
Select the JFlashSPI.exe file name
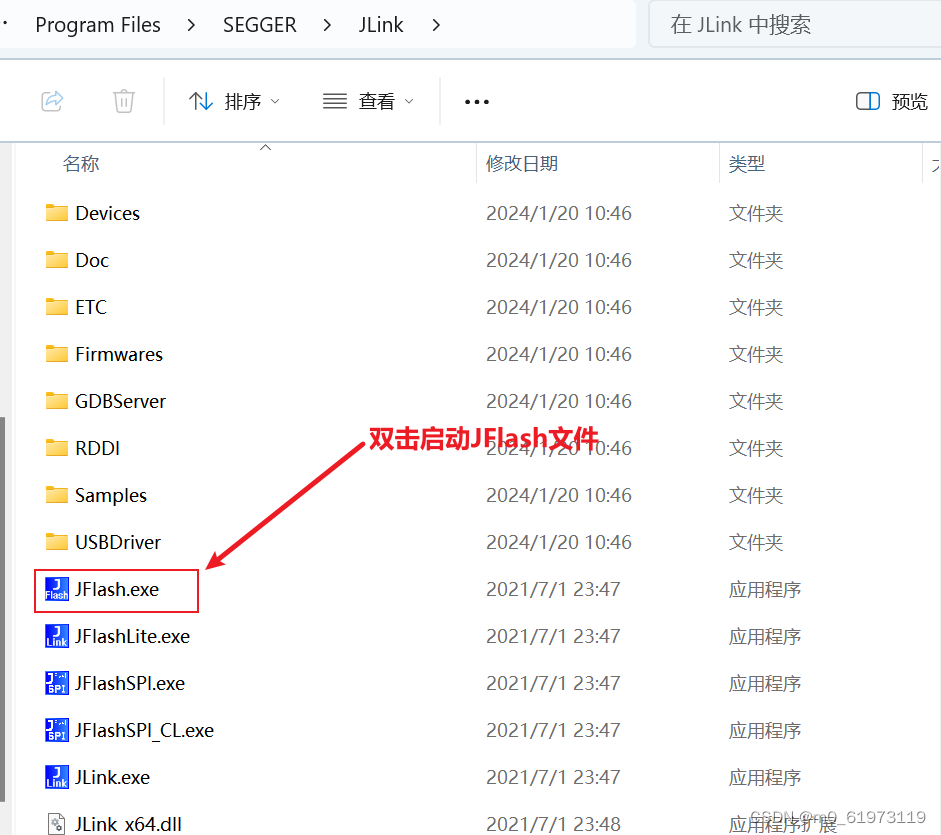130,683
